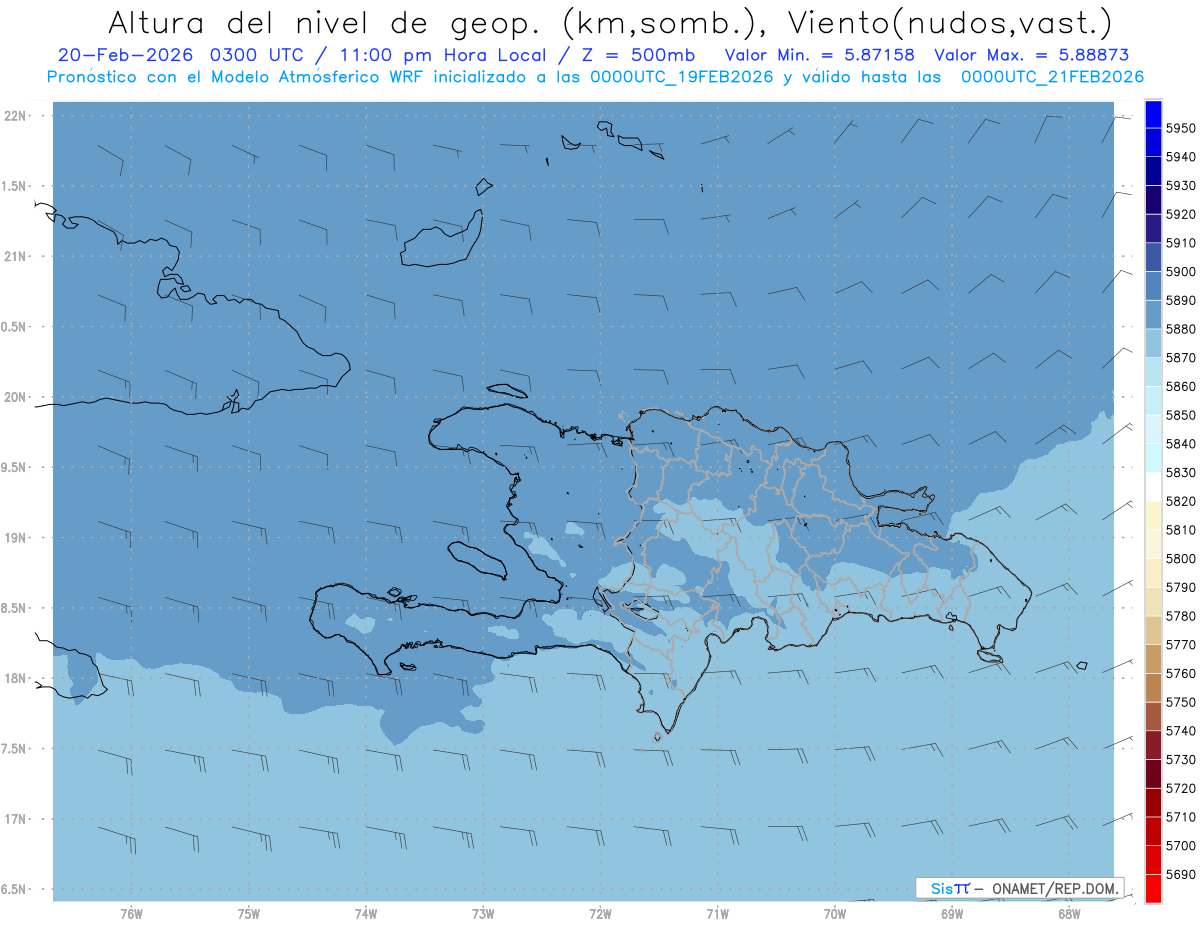Click the '5720' colorbar label
This screenshot has height=927, width=1200.
(x=1181, y=788)
